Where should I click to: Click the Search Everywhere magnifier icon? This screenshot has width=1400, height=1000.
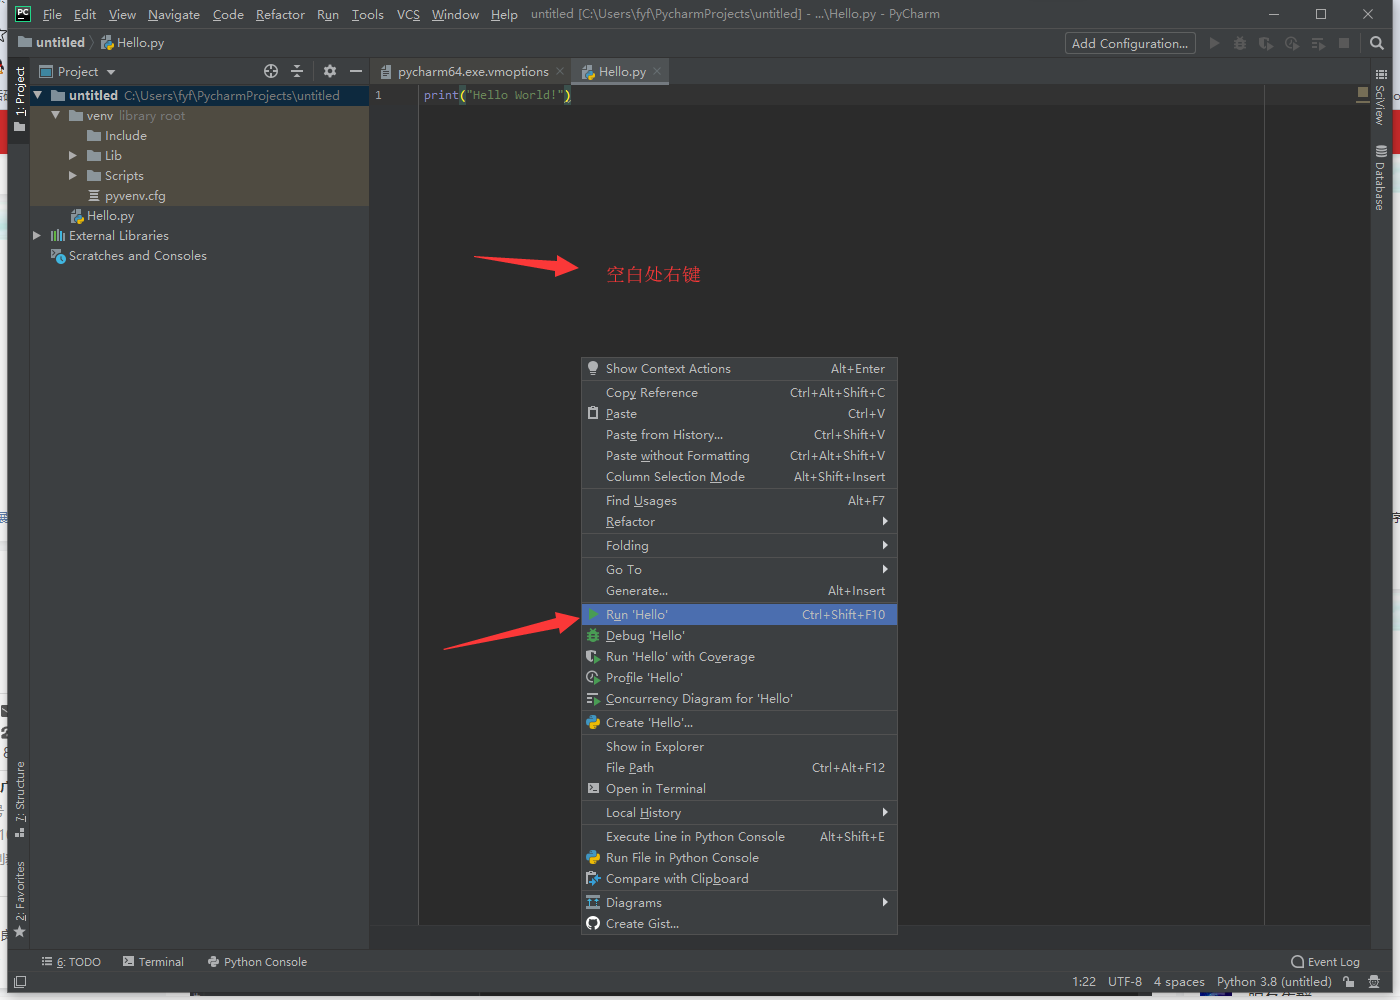pos(1377,43)
